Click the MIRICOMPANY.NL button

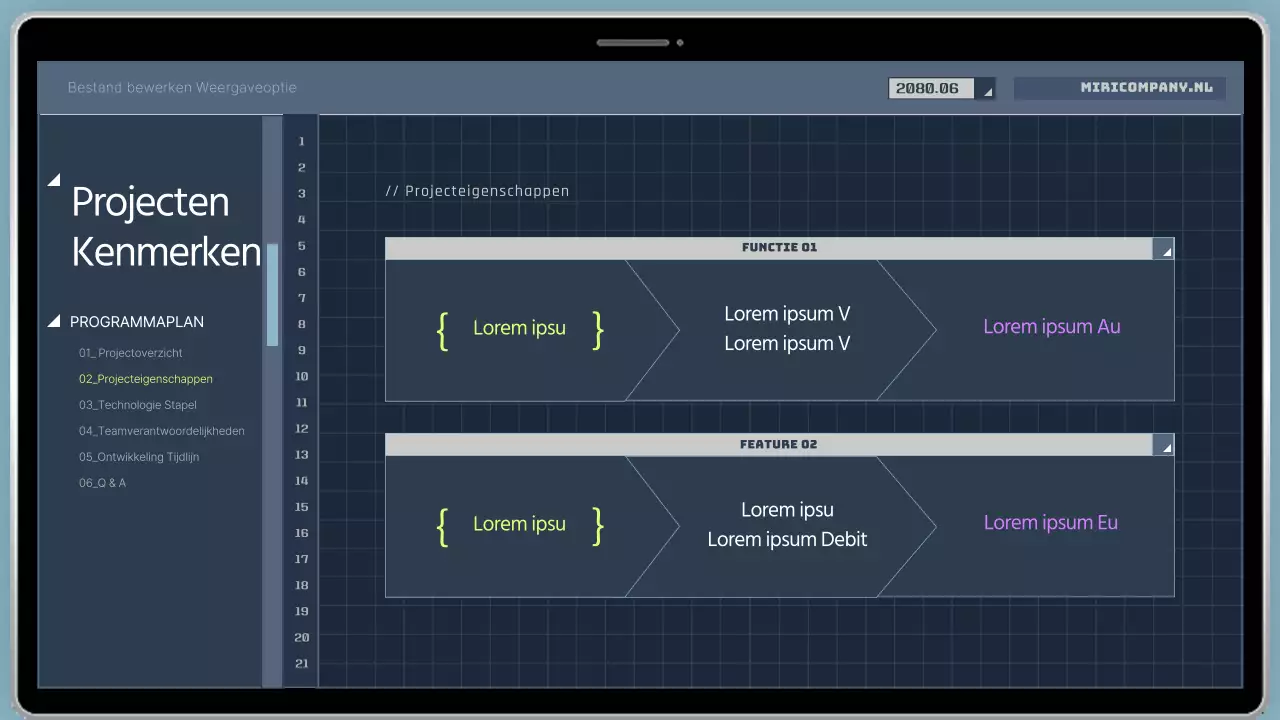1120,88
